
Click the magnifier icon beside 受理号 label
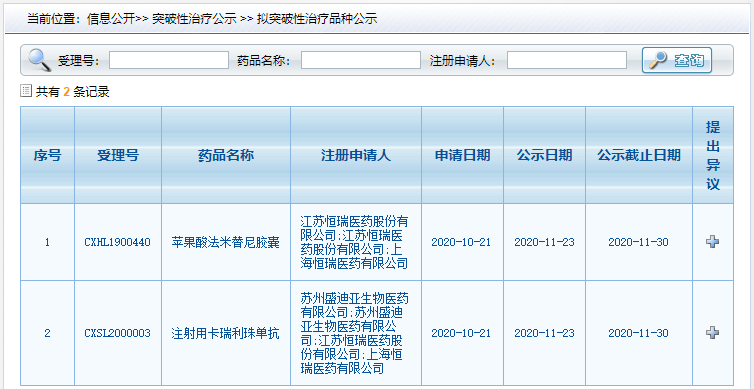coord(39,60)
